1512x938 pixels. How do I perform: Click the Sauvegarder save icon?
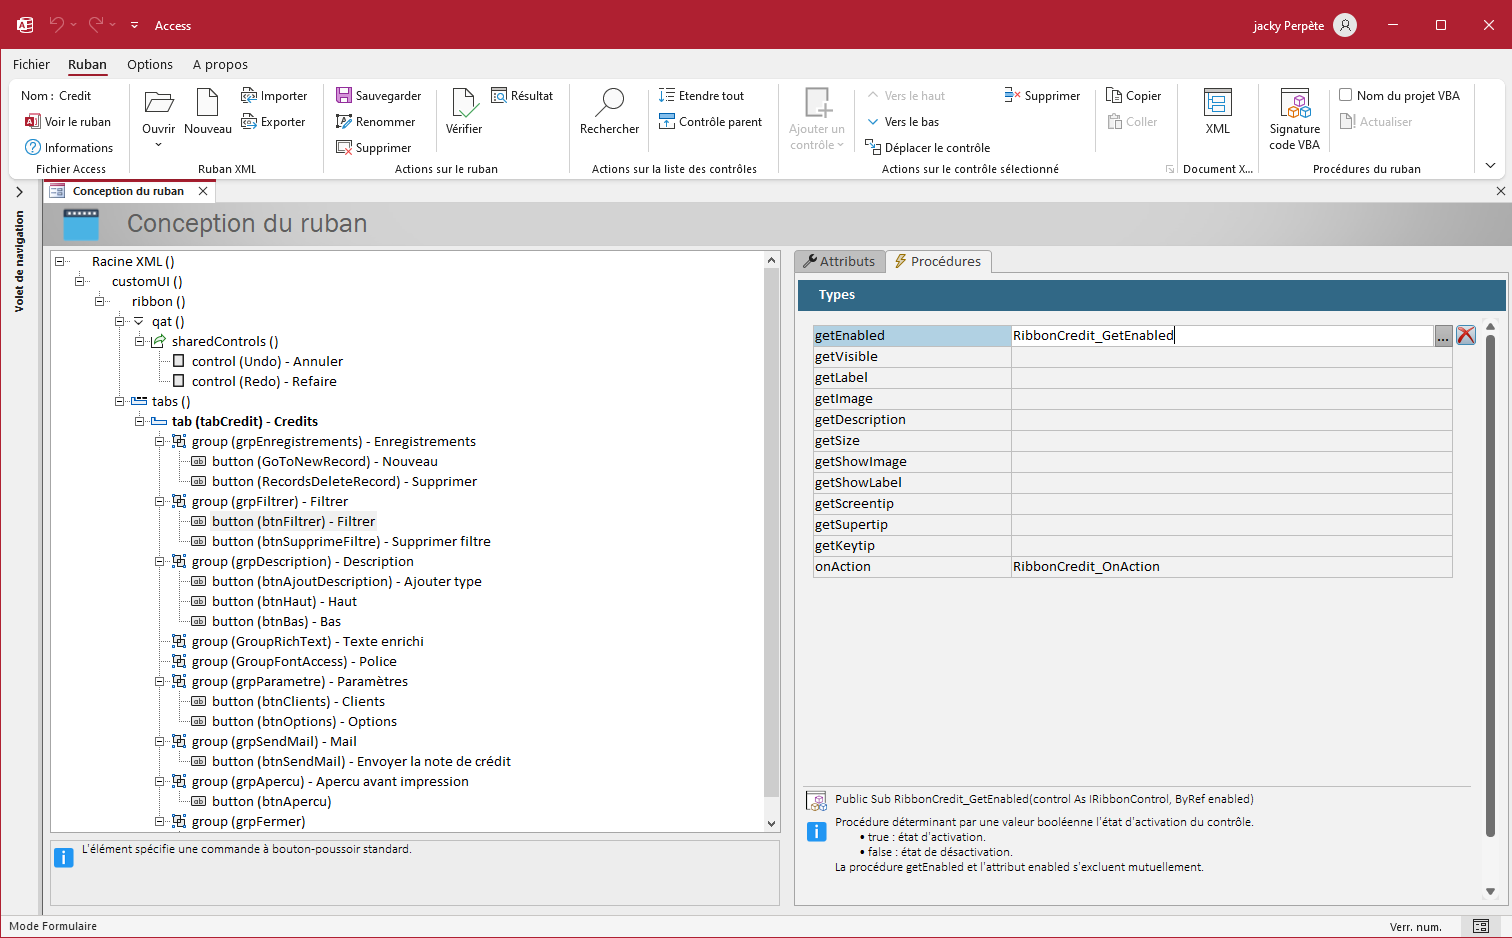[344, 96]
